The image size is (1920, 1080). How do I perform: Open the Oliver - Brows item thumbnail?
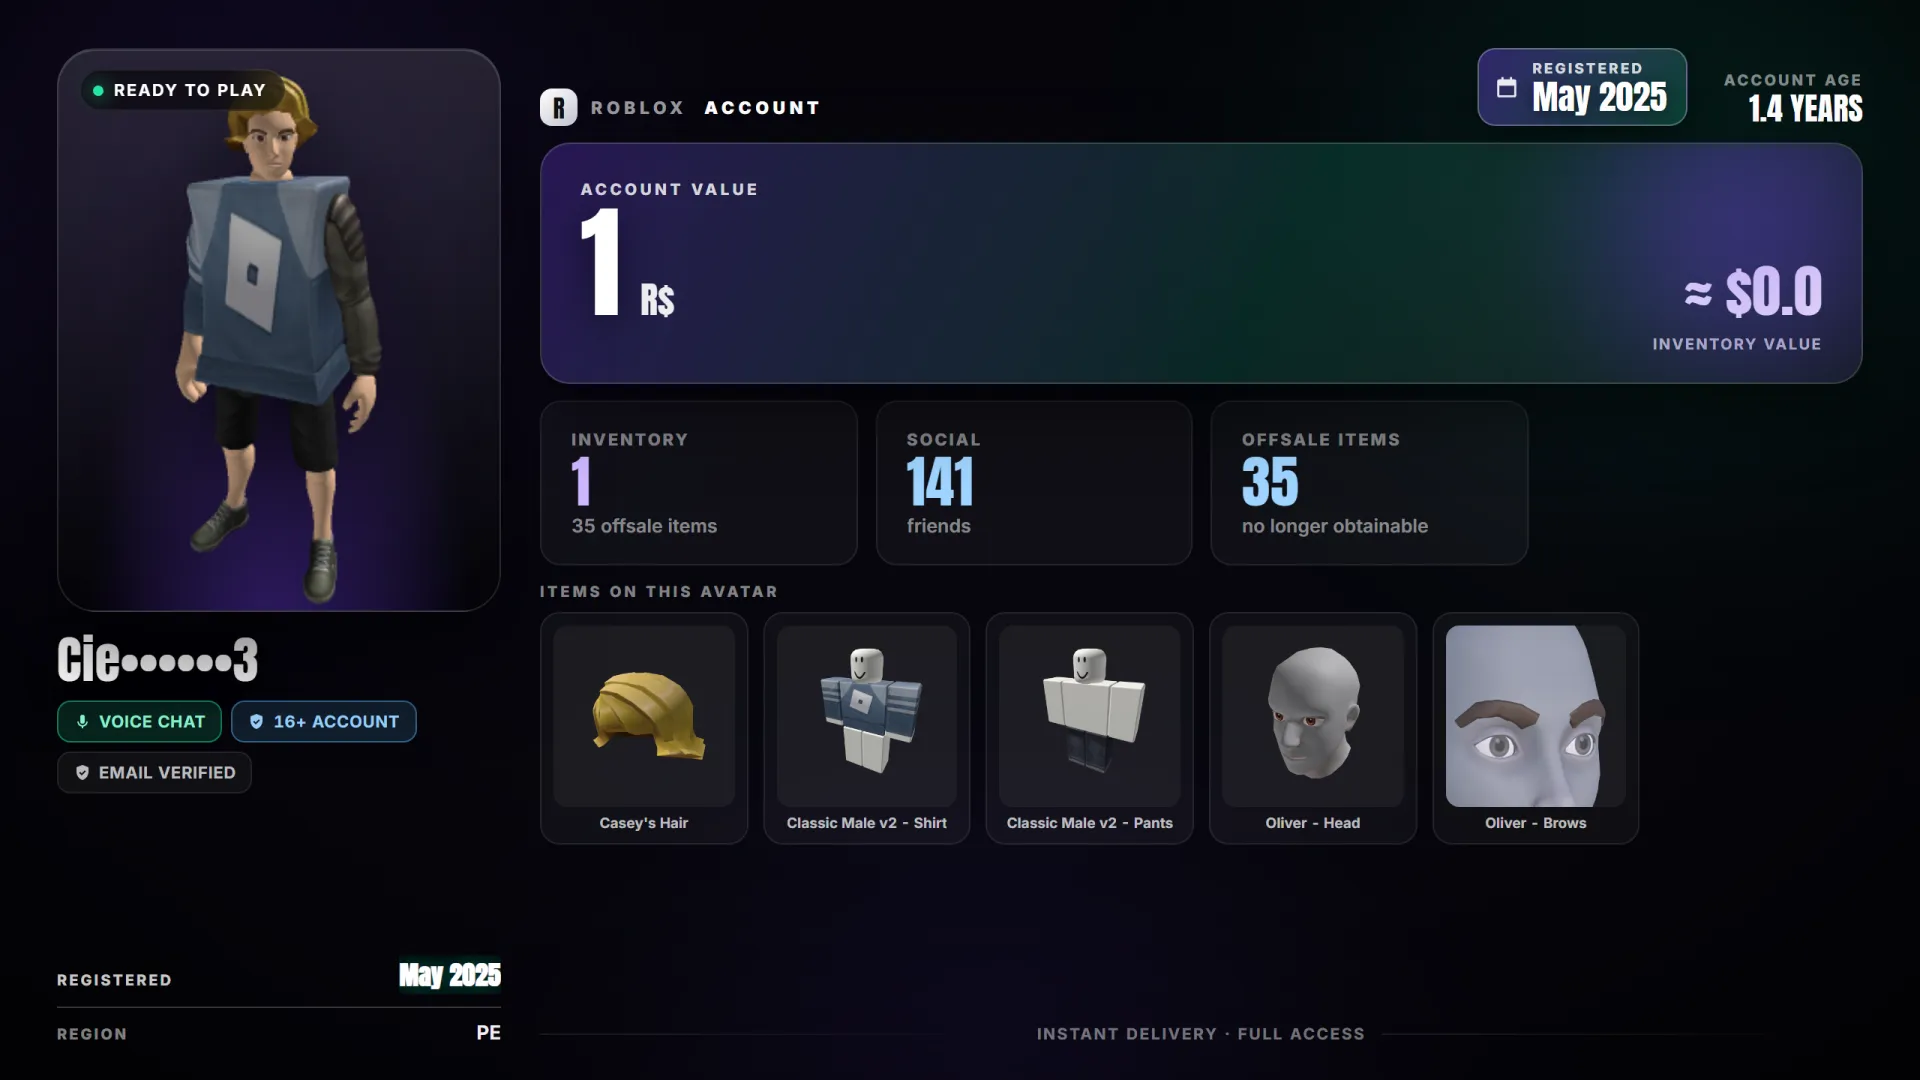click(x=1536, y=716)
